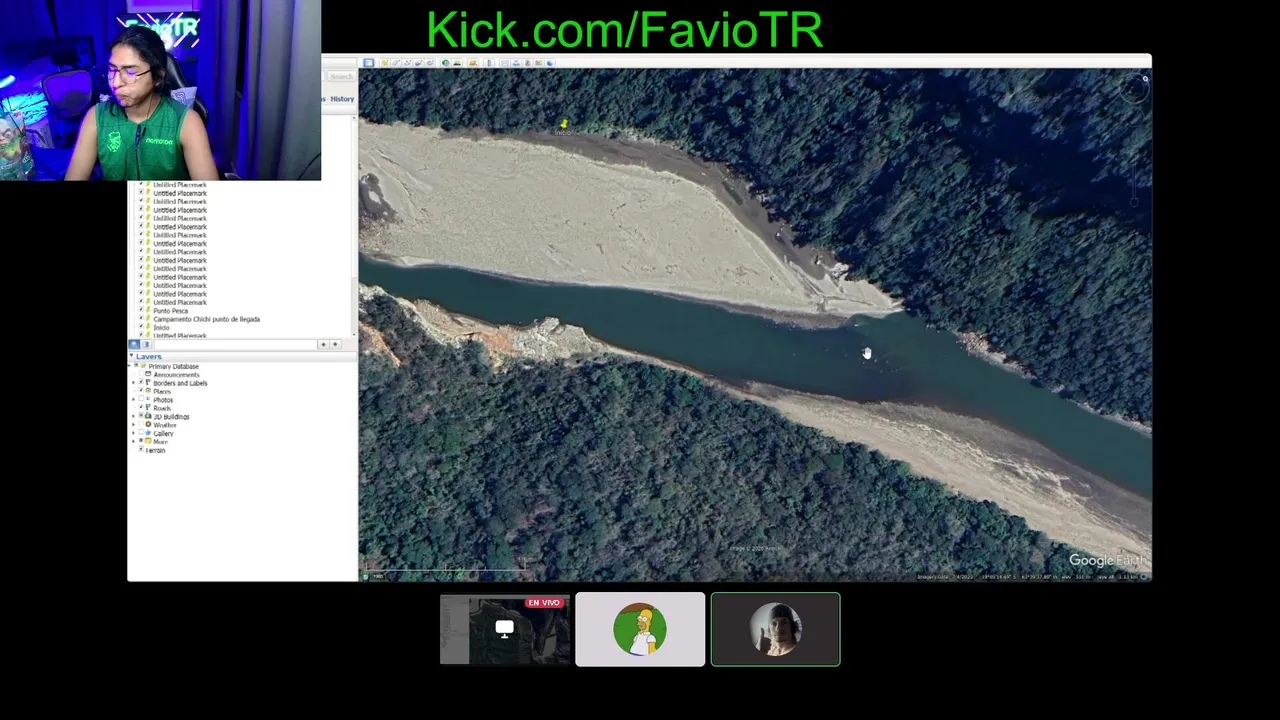Uncheck the Campamento Chichi punto de llegada checkbox

(141, 319)
